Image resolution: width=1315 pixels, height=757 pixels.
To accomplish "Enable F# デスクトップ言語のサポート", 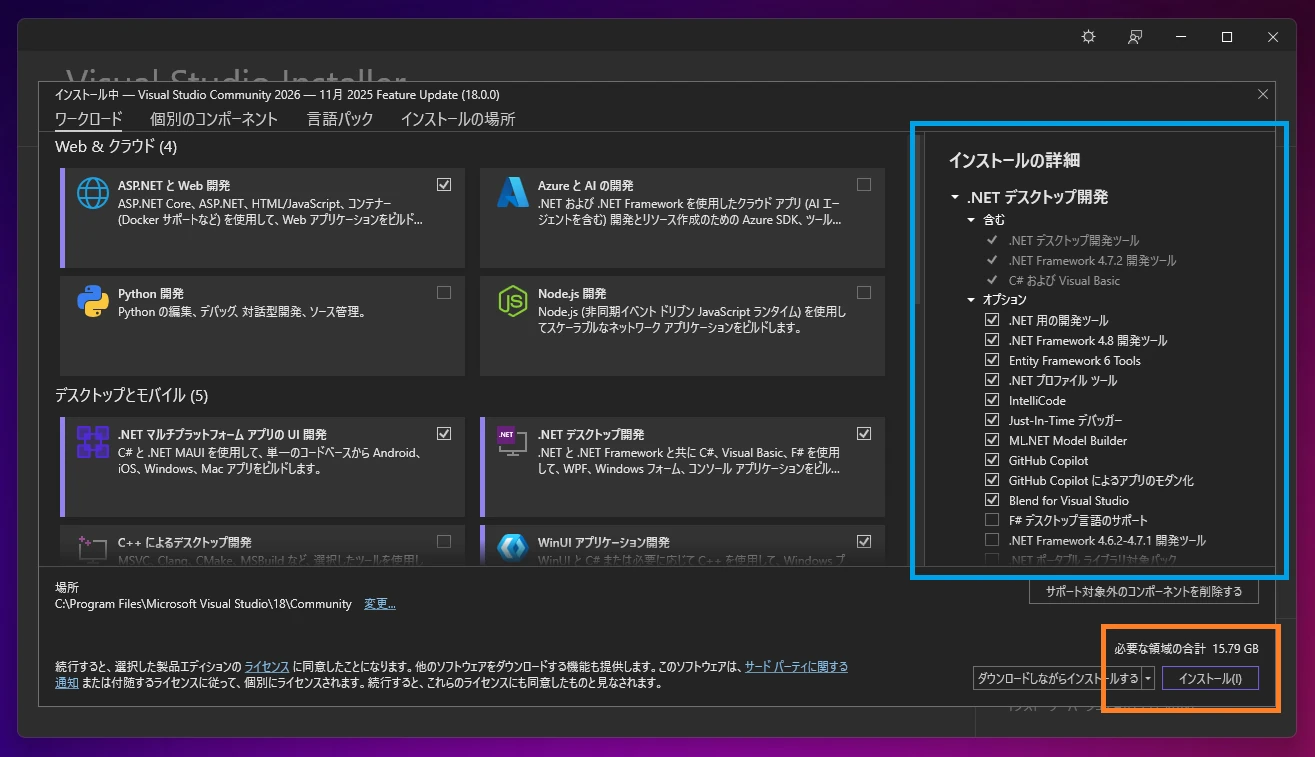I will (x=991, y=519).
